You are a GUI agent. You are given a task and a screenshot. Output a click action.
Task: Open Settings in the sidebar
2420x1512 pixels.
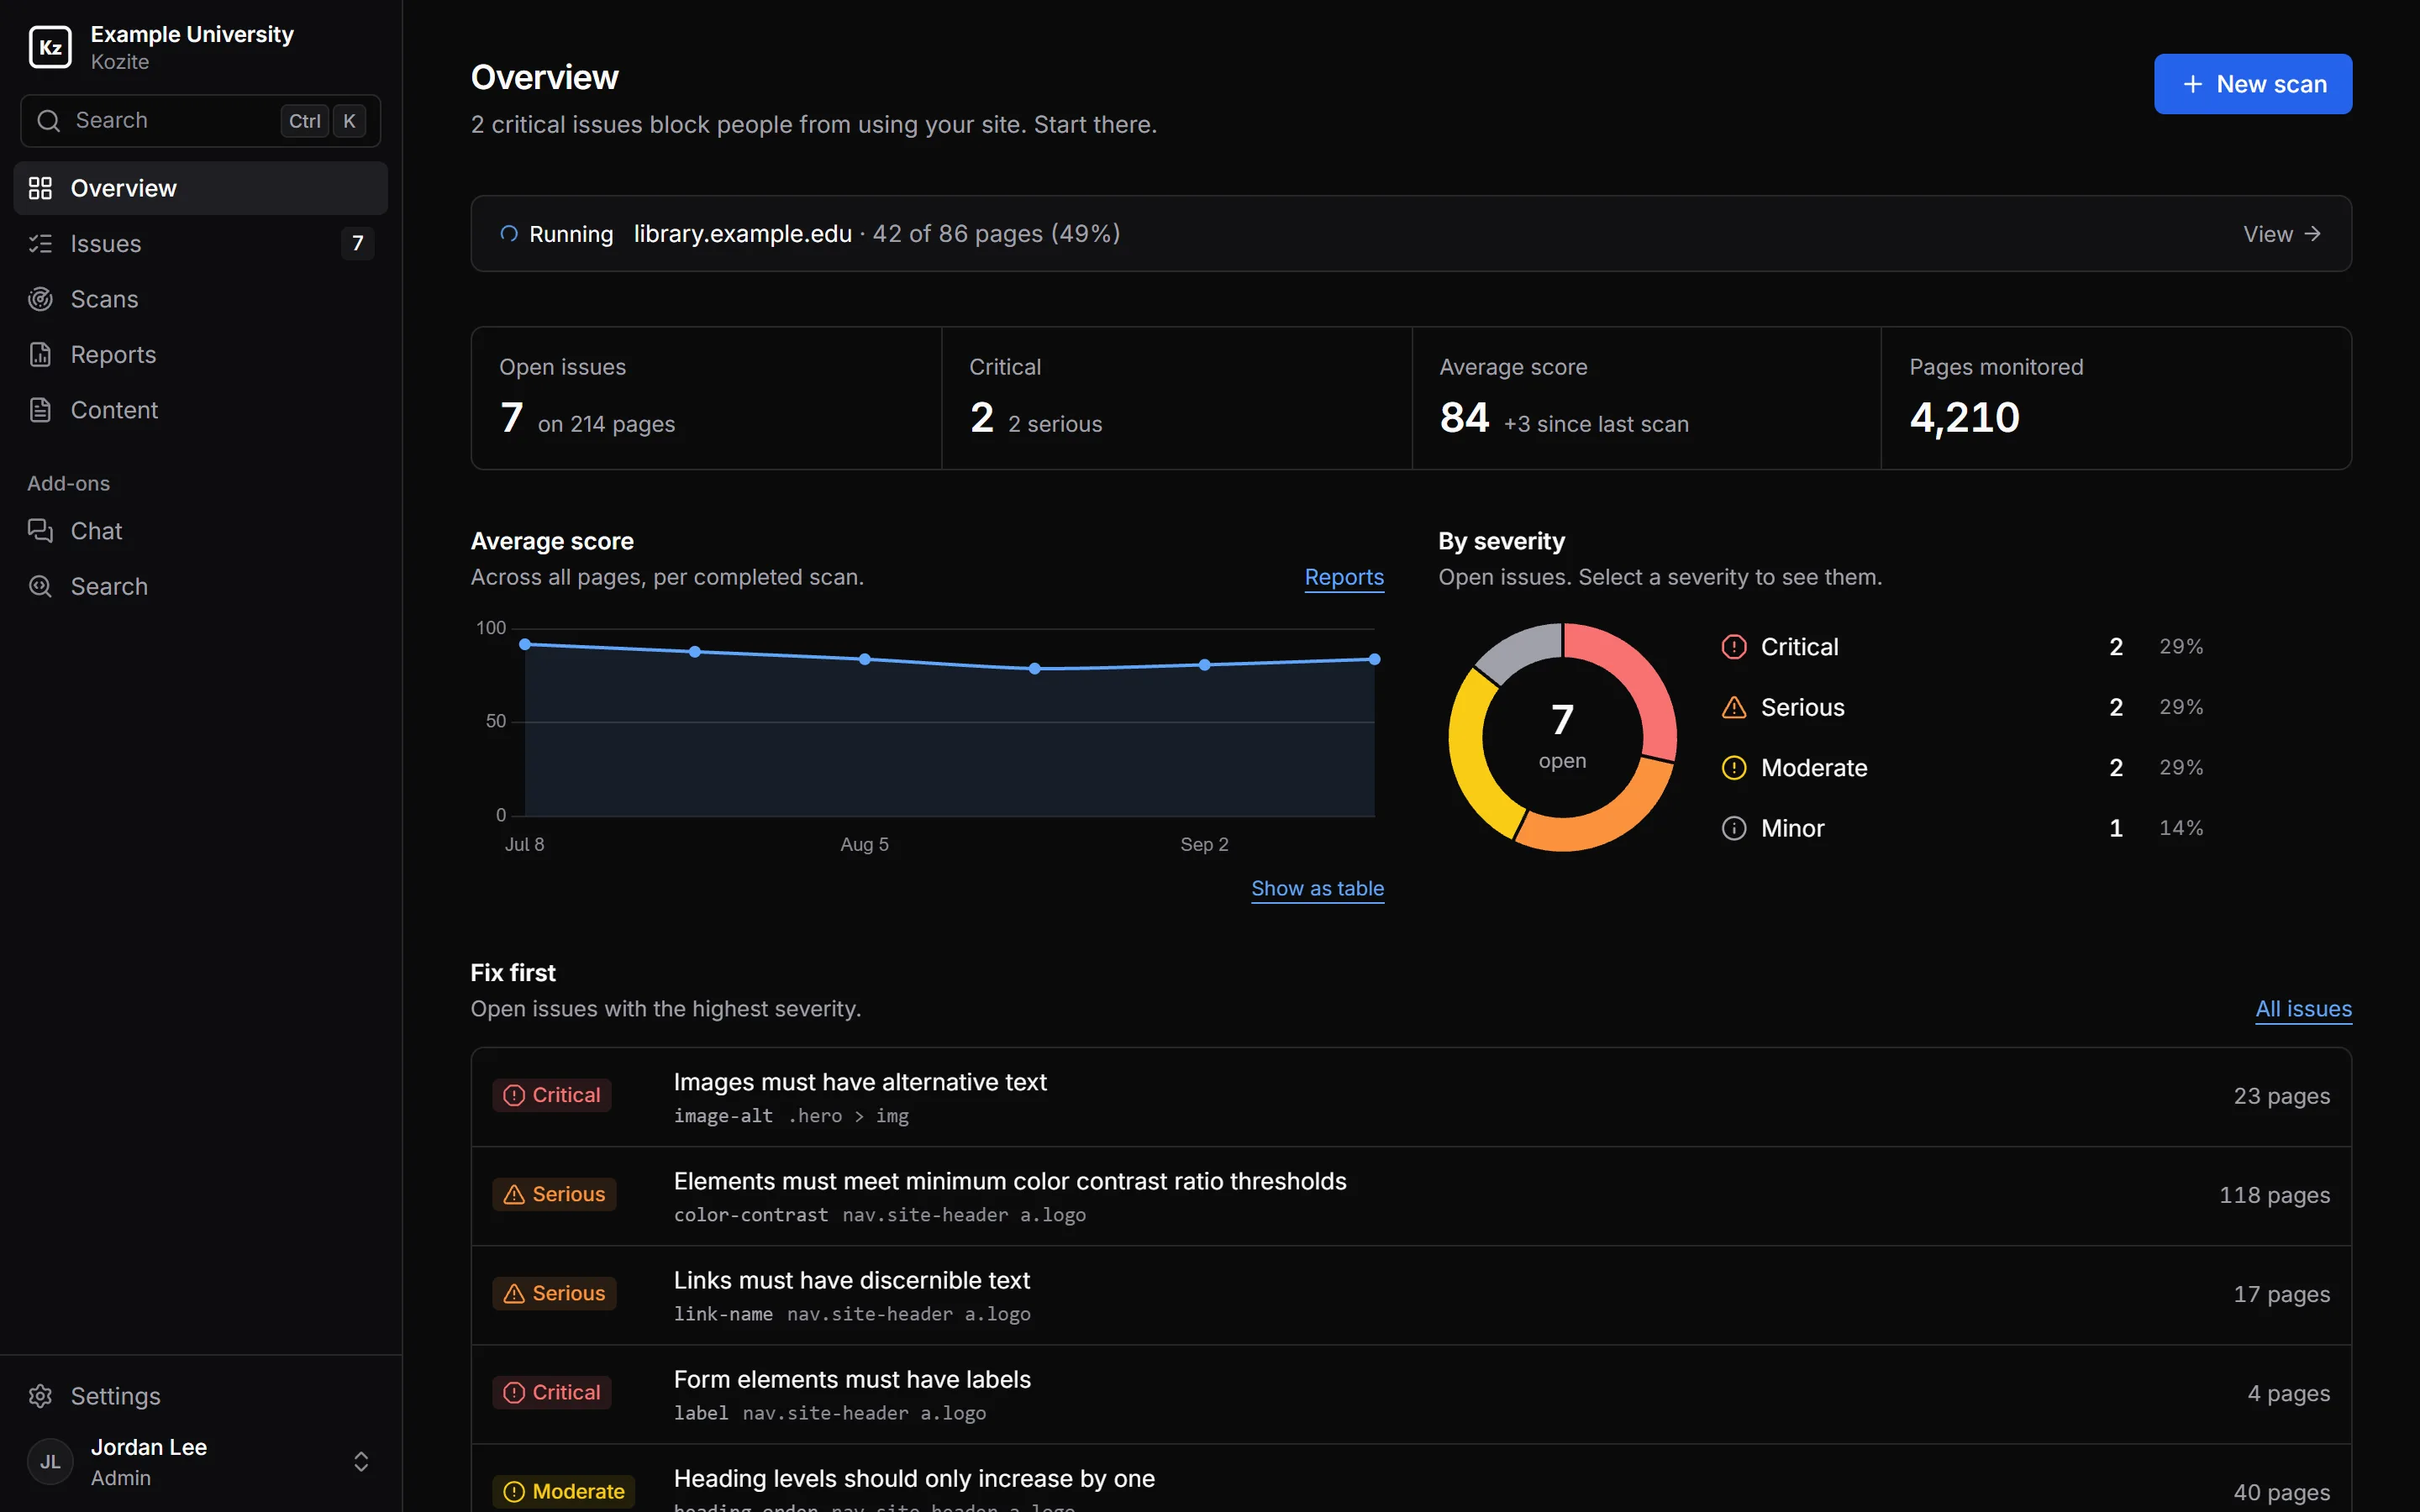click(x=200, y=1396)
